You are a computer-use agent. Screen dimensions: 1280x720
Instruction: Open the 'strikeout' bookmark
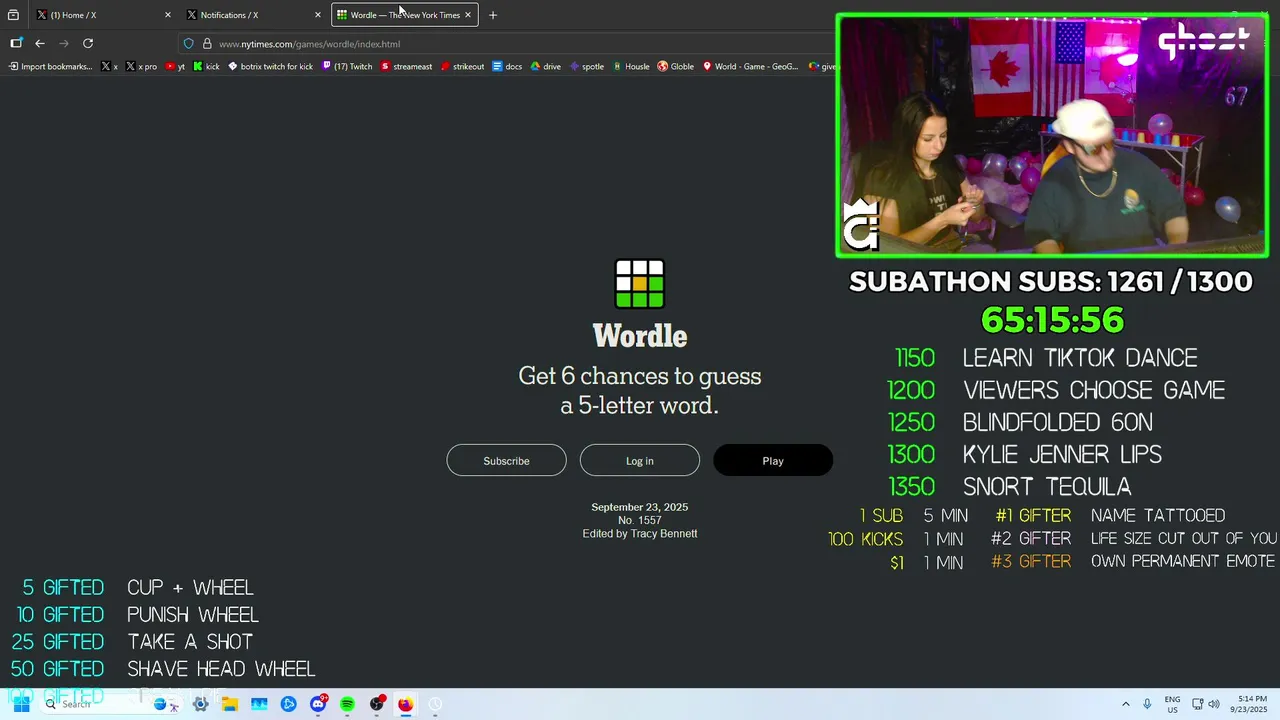(x=462, y=67)
